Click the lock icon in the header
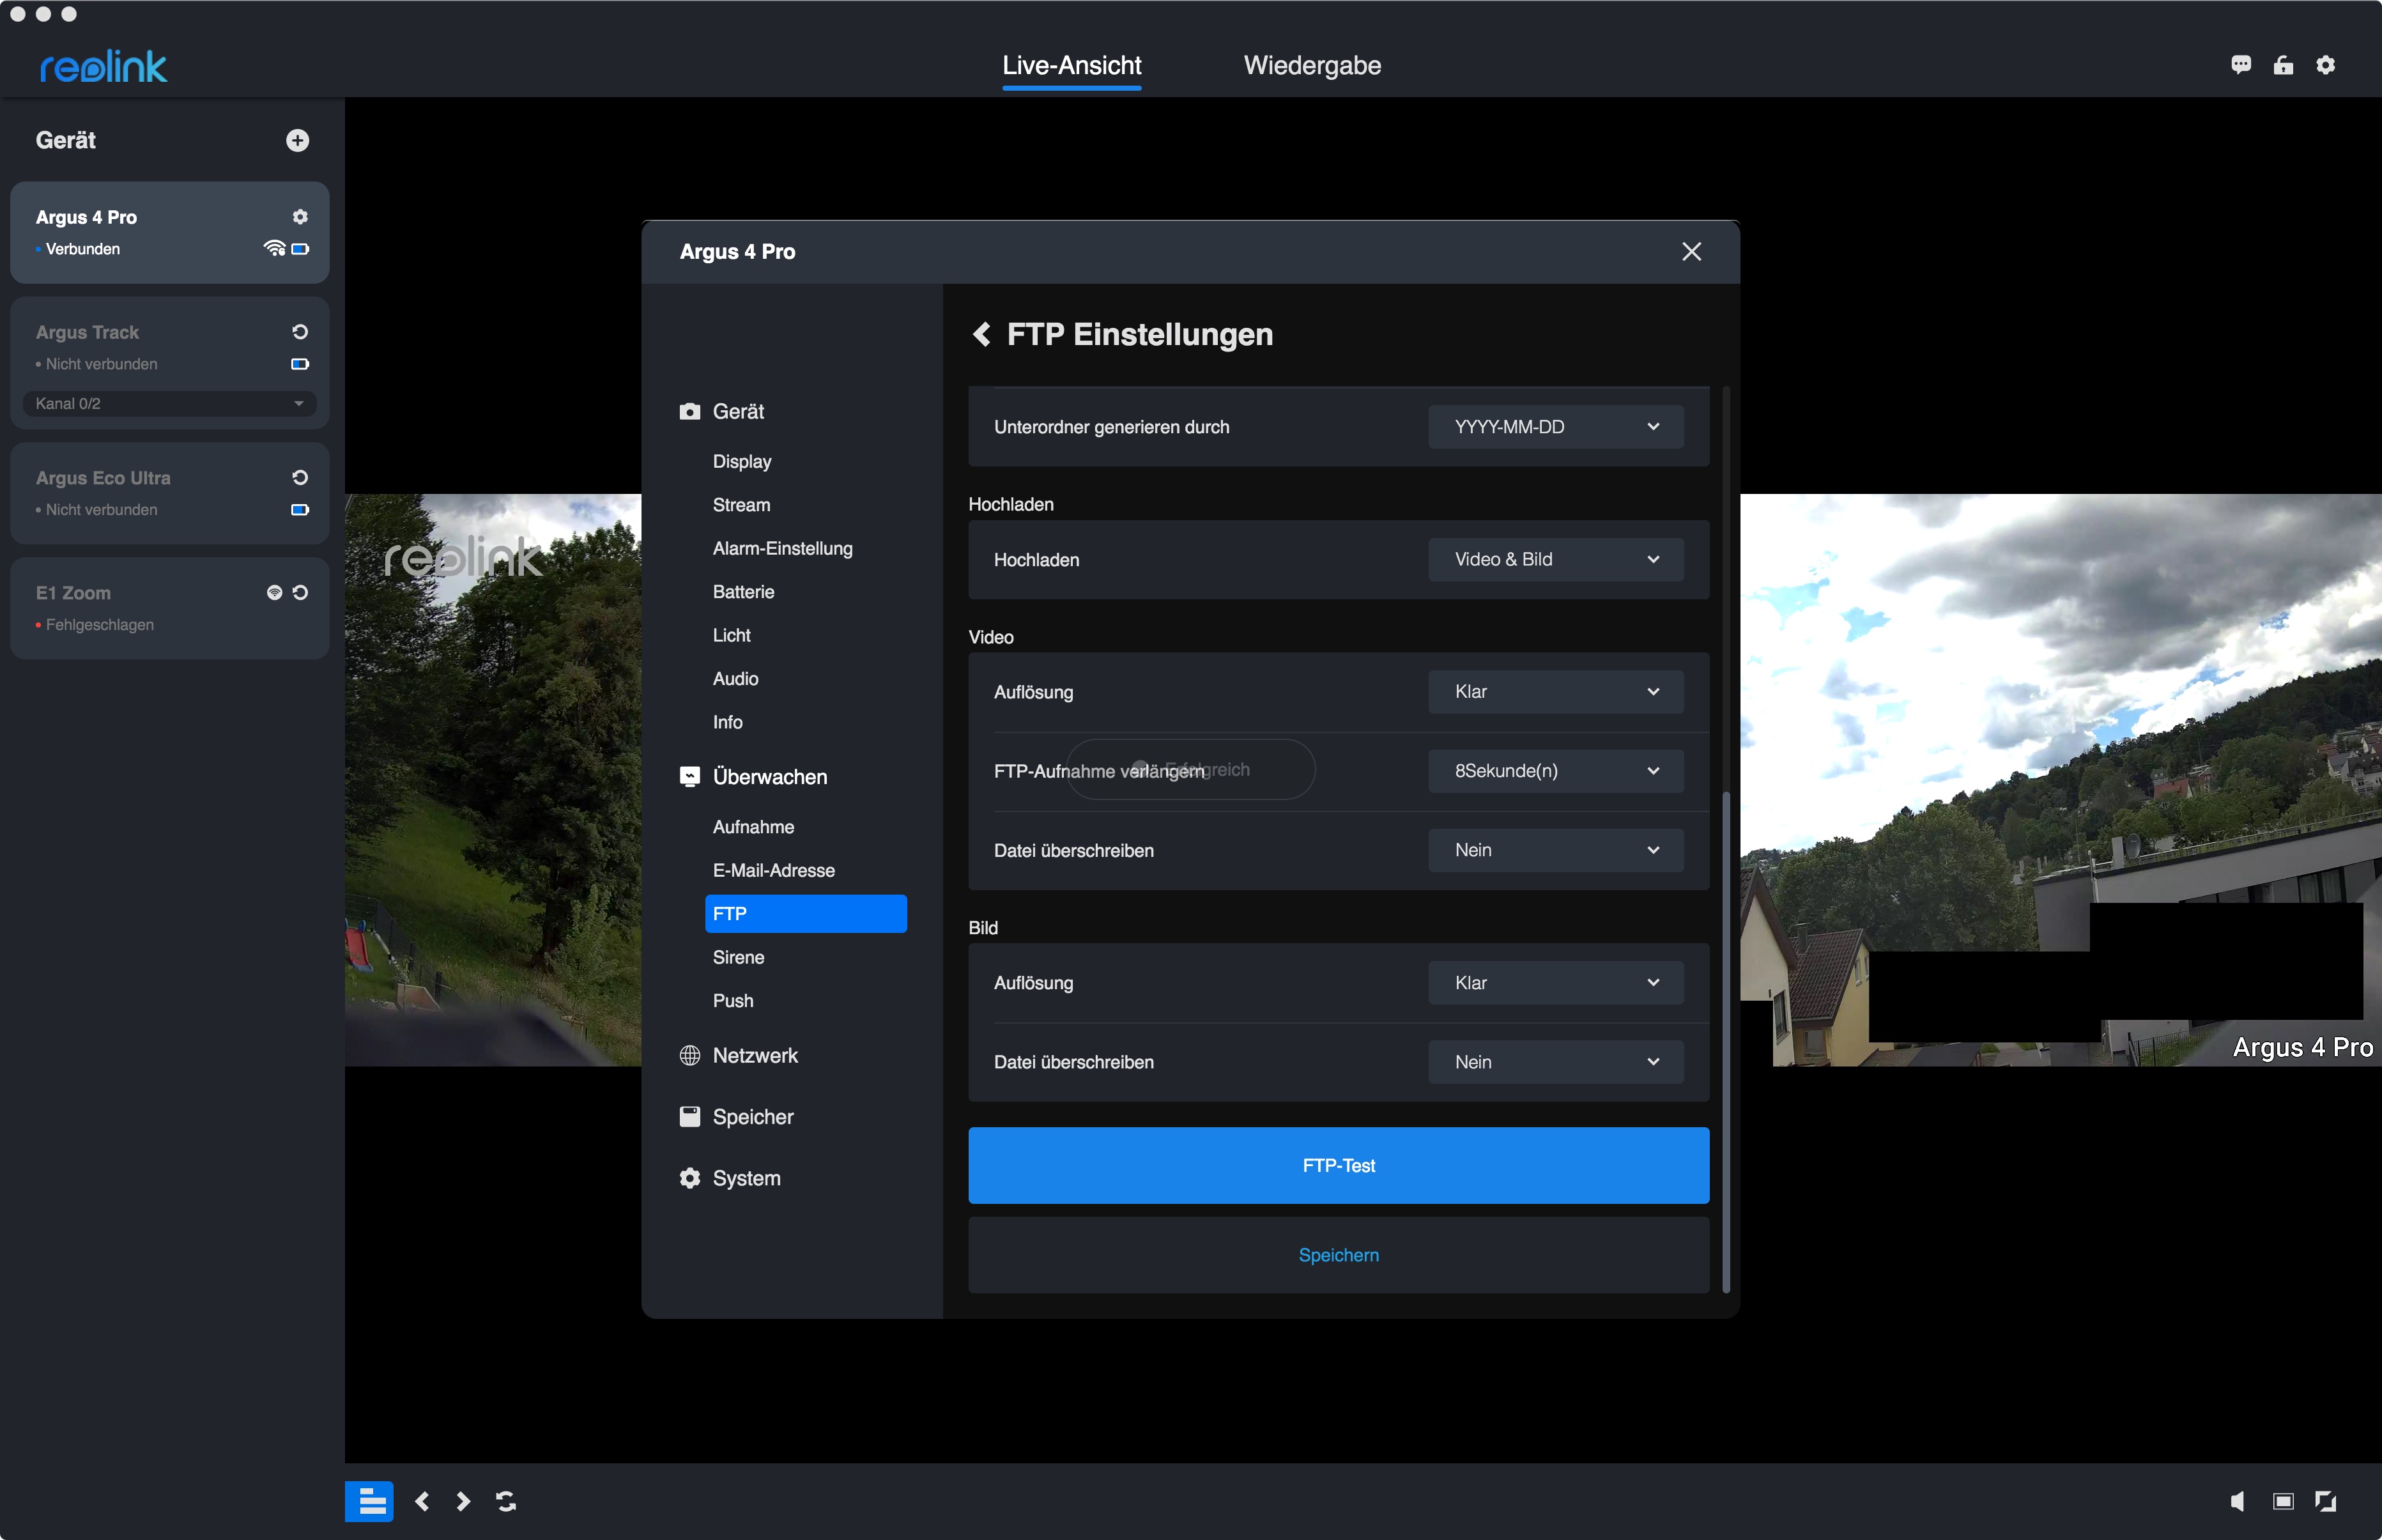This screenshot has width=2382, height=1540. point(2283,65)
